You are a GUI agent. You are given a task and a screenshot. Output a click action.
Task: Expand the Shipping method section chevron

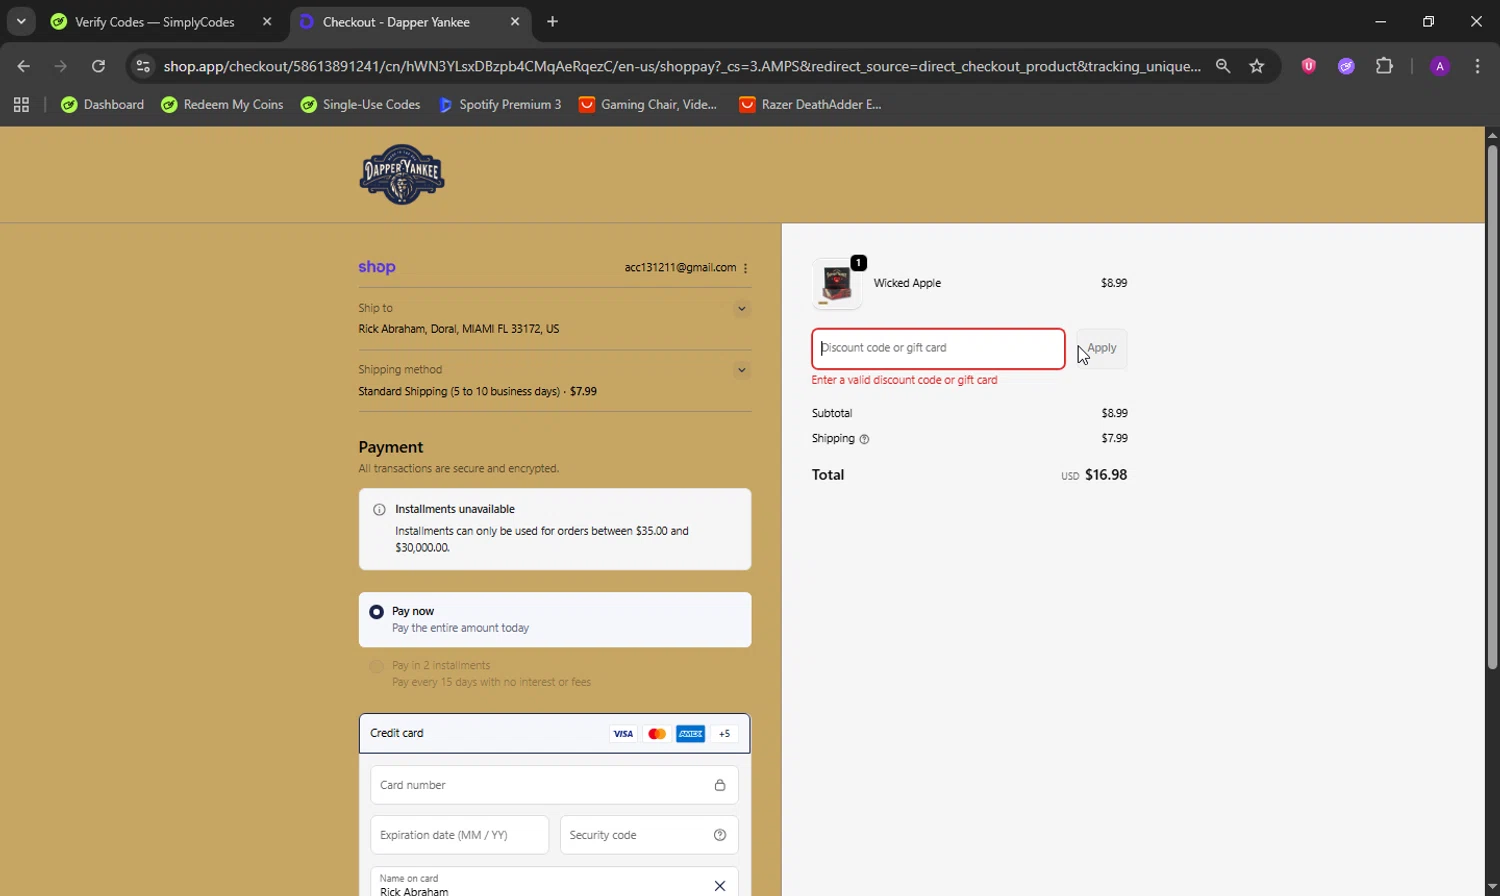coord(742,370)
